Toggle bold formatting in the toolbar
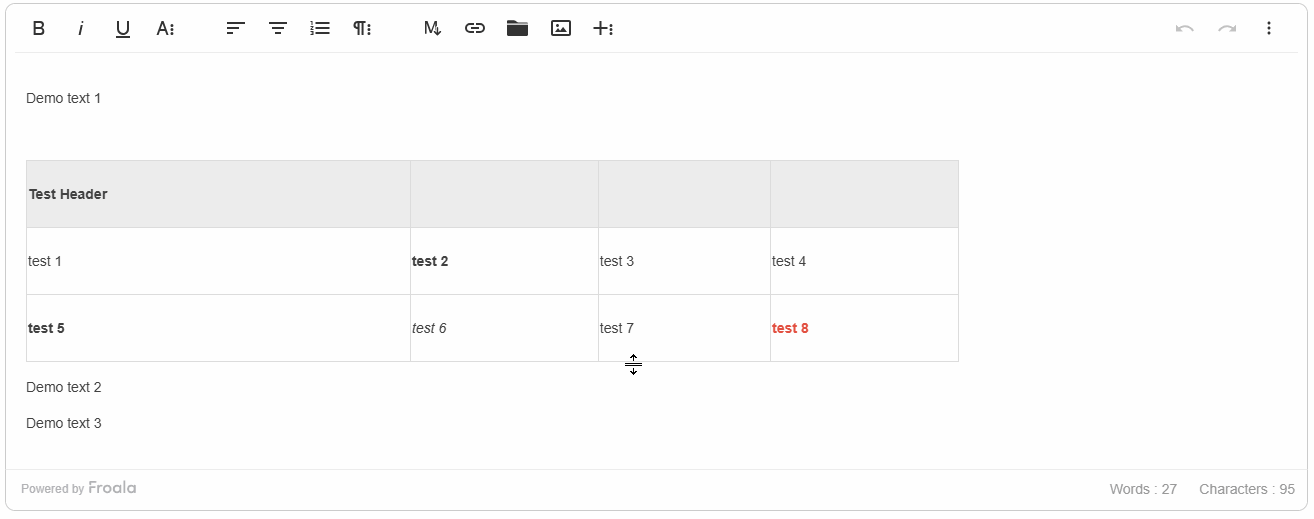 pyautogui.click(x=39, y=28)
